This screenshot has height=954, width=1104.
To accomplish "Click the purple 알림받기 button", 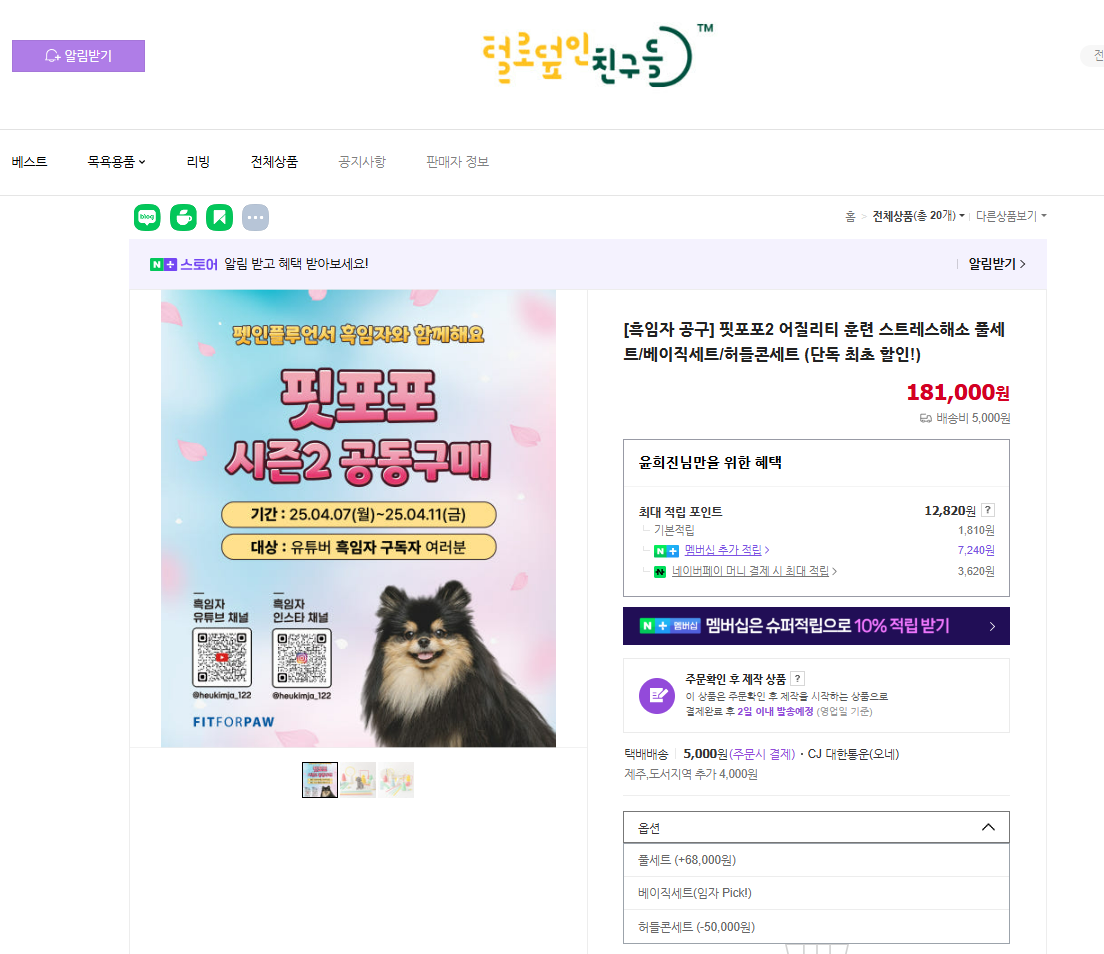I will 78,56.
